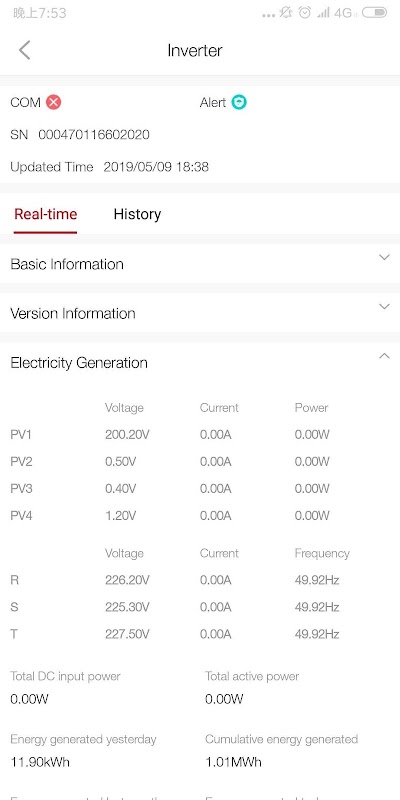Tap the red COM error icon

[54, 102]
